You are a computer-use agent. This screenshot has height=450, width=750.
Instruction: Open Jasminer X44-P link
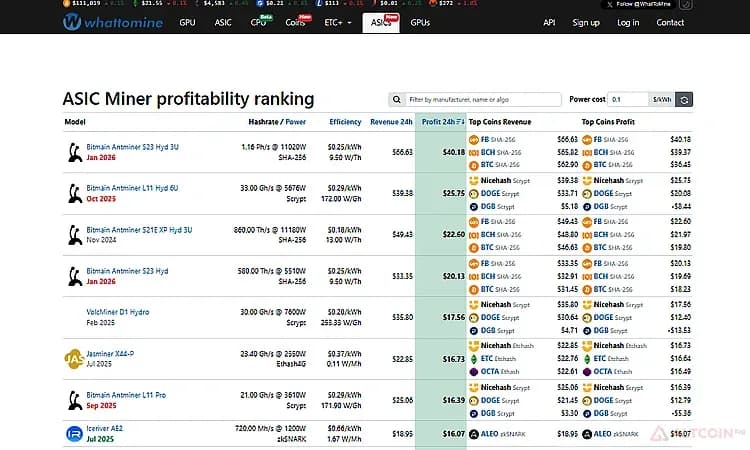(x=110, y=353)
